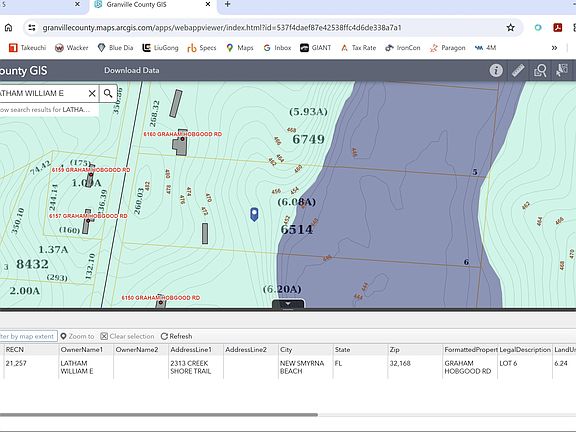Click the blue location pin marker
This screenshot has height=432, width=576.
click(x=254, y=214)
